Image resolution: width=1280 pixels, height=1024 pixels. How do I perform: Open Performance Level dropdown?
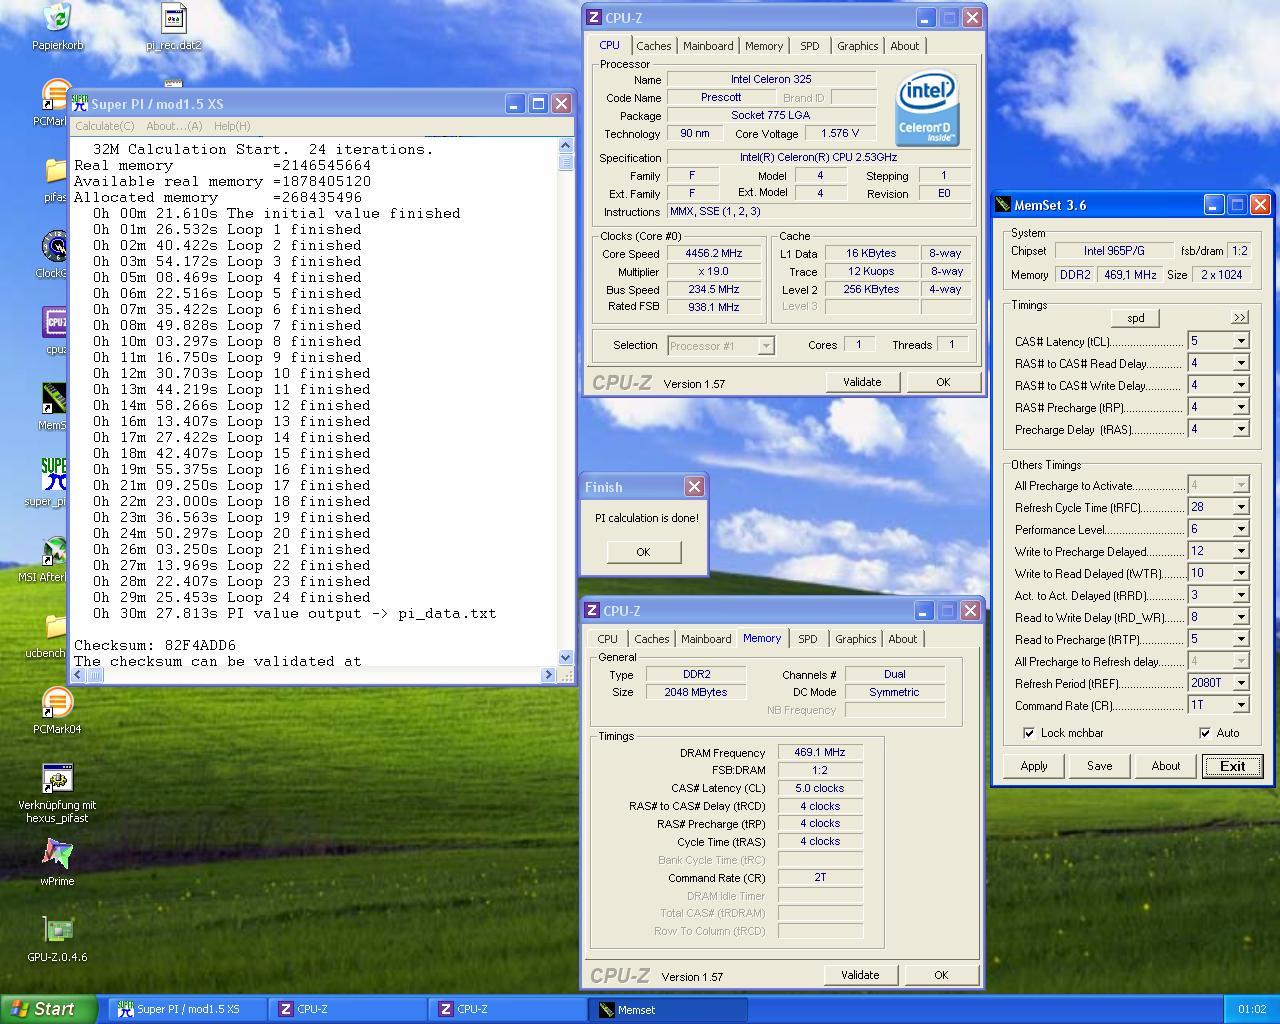tap(1241, 529)
